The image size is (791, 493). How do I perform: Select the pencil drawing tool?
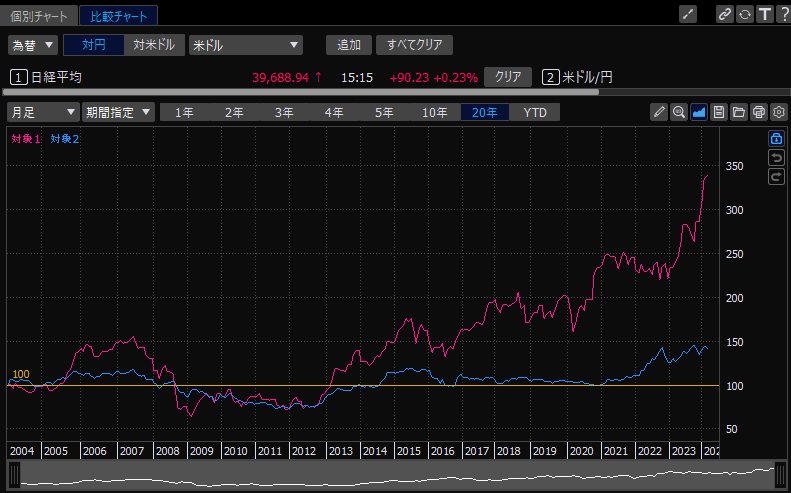pyautogui.click(x=659, y=112)
